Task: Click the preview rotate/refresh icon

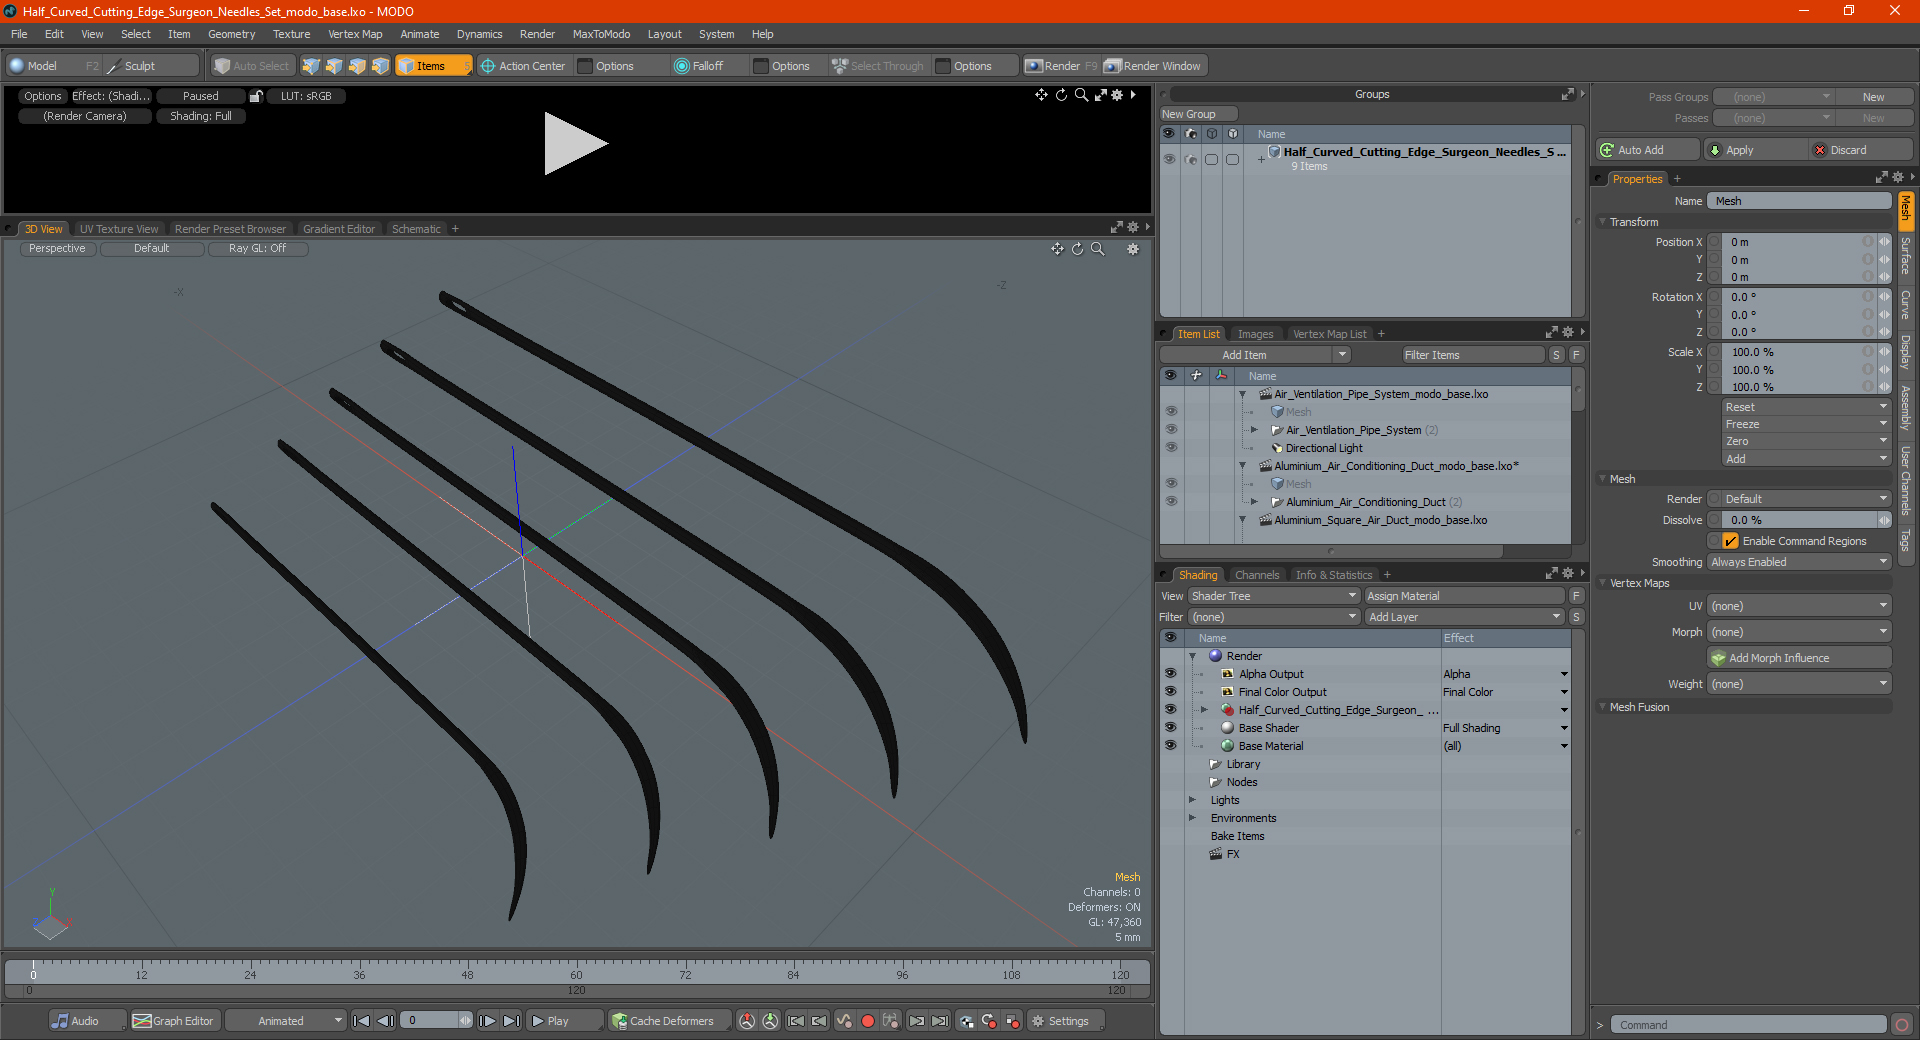Action: click(1061, 95)
